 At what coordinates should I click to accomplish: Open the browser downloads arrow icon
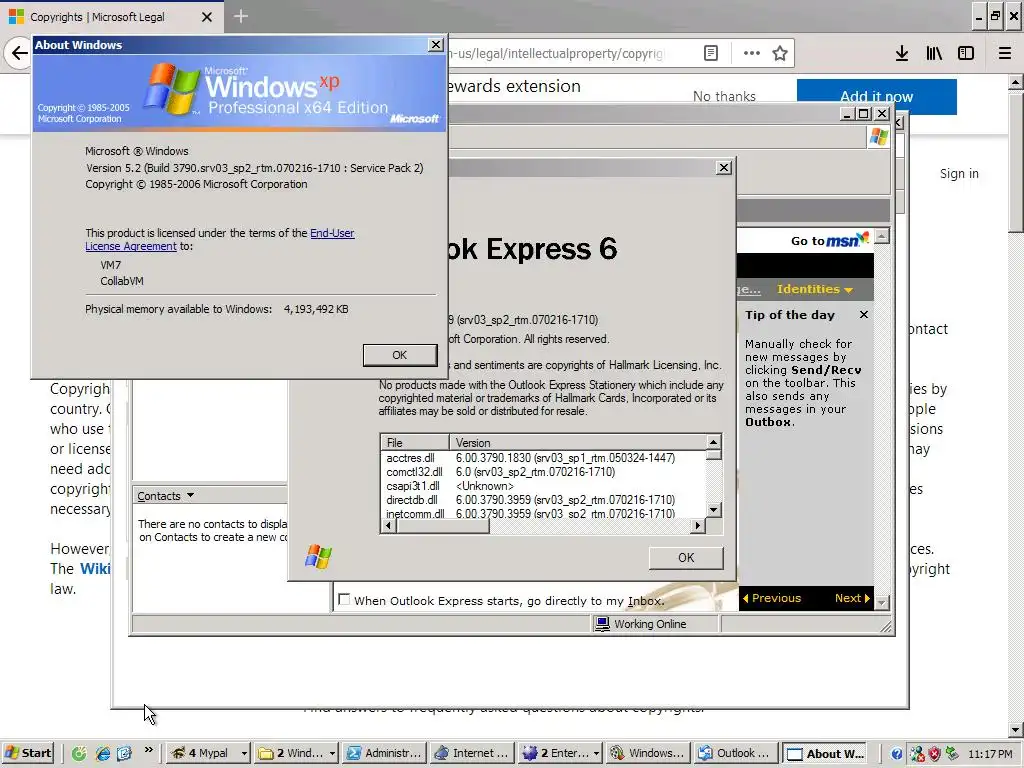902,54
